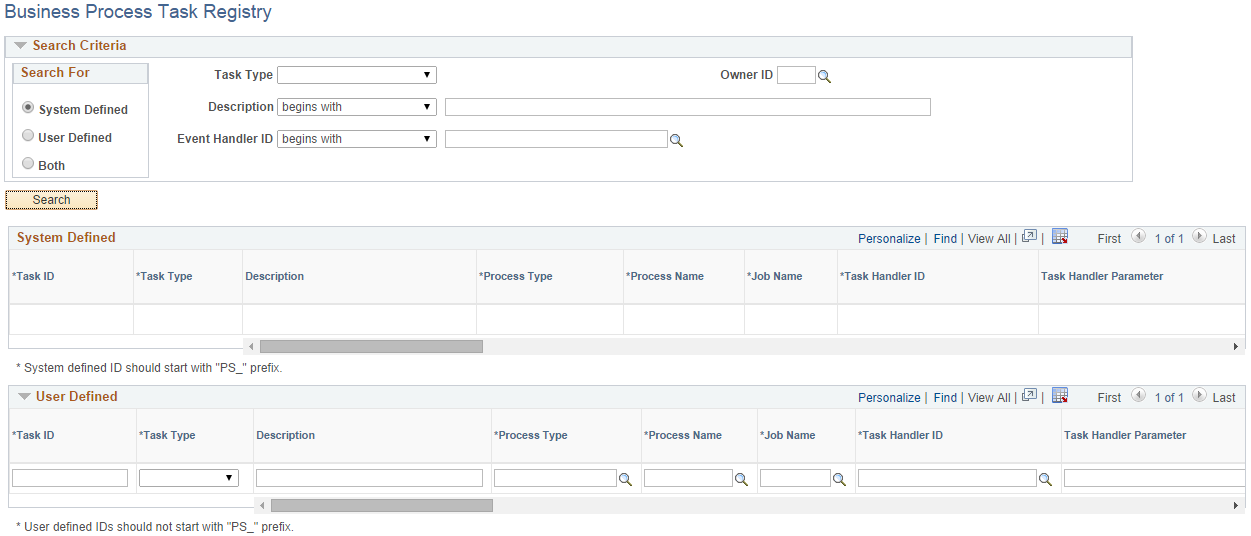1251x536 pixels.
Task: Click Personalize link in System Defined grid
Action: click(x=889, y=239)
